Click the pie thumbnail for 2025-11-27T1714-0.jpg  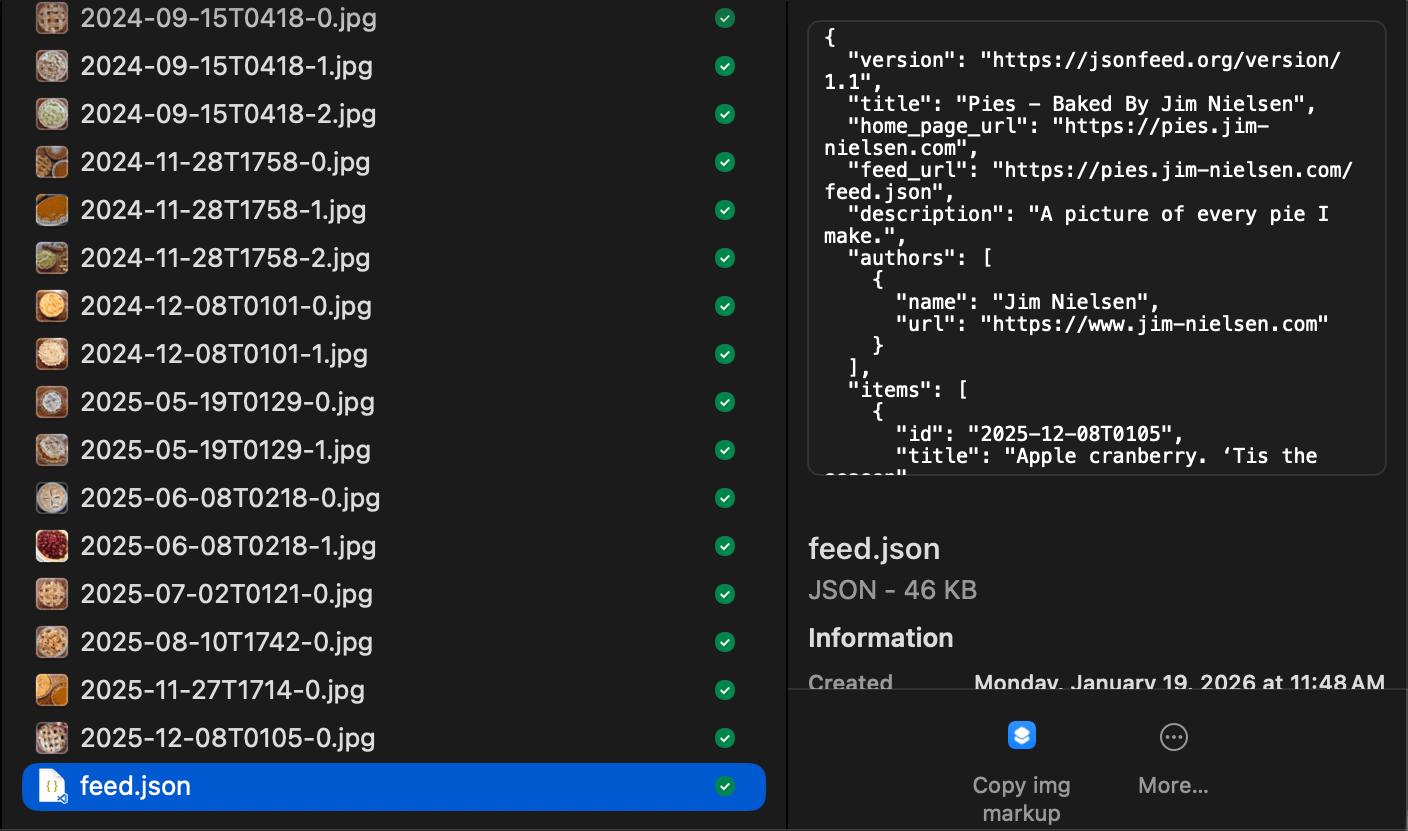point(51,690)
